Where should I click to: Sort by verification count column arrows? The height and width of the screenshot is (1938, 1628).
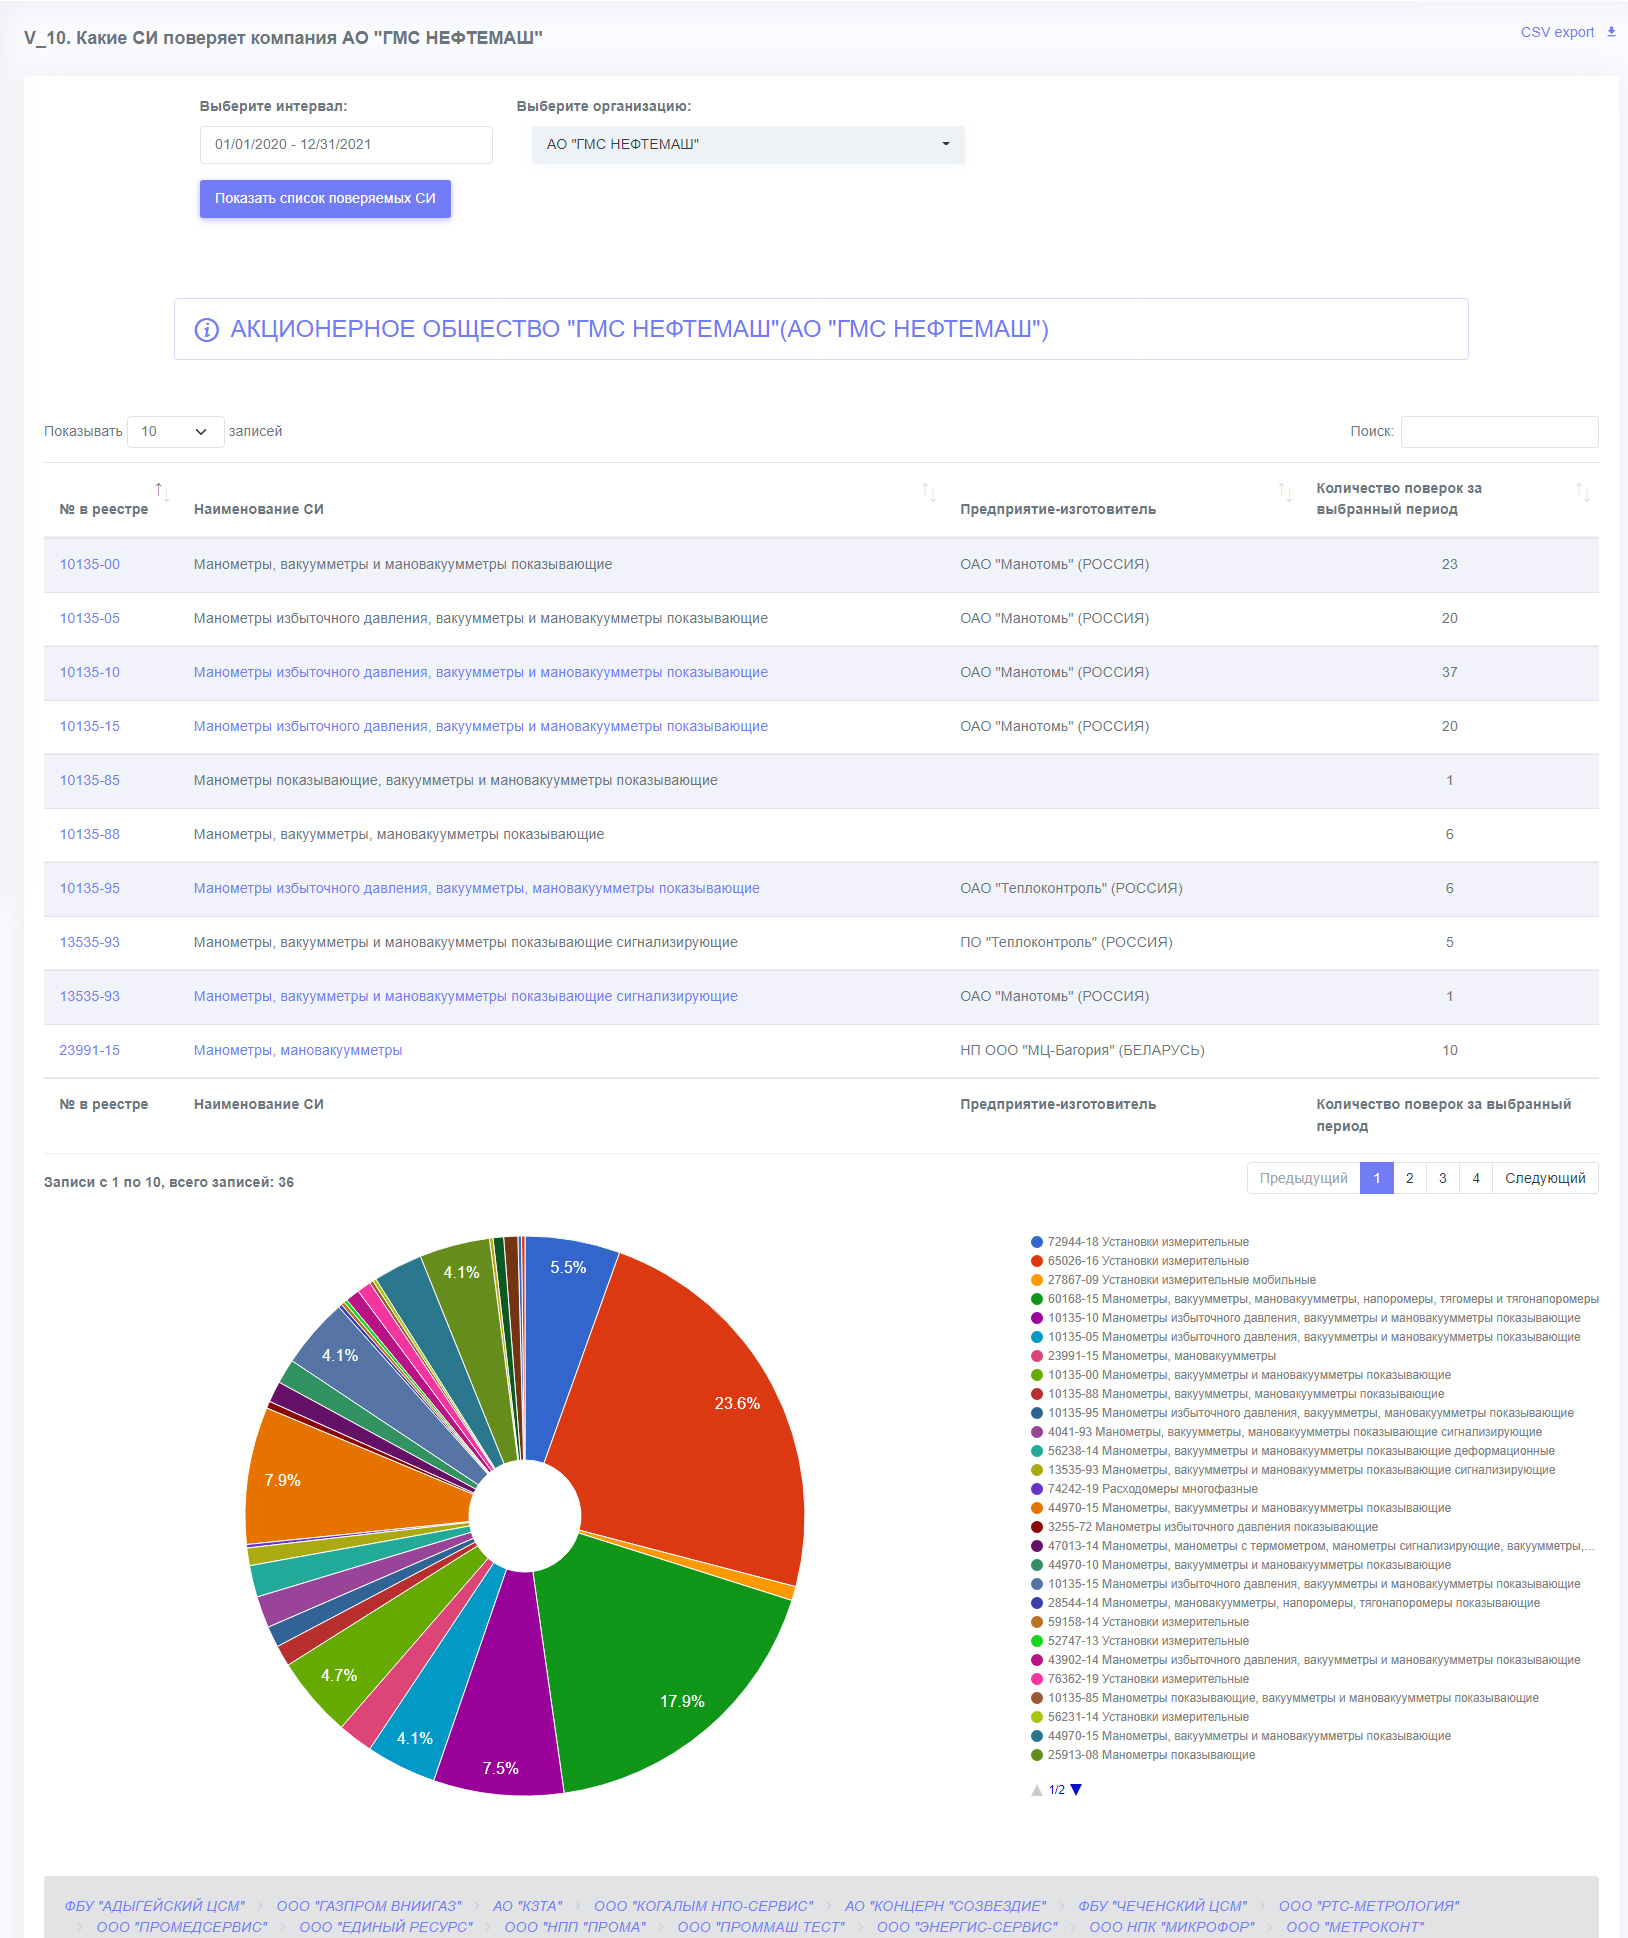pyautogui.click(x=1583, y=492)
